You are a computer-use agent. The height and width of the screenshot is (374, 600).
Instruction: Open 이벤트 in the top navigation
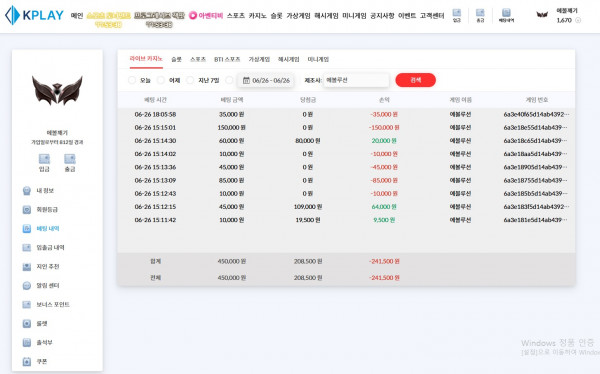[x=407, y=16]
